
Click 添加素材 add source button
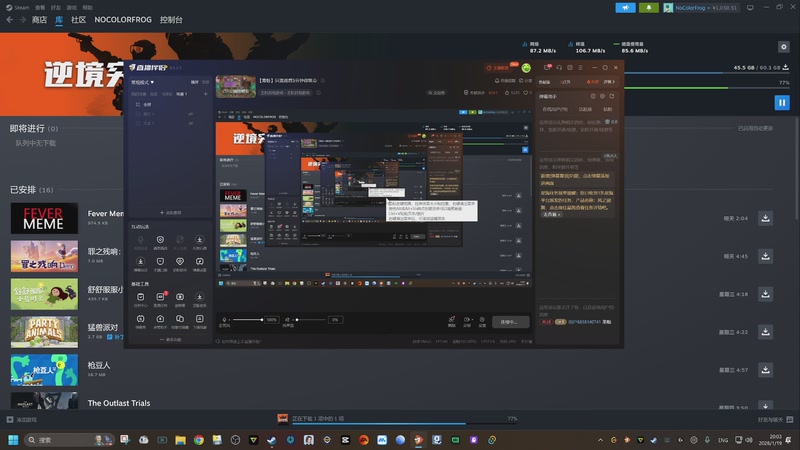pos(170,212)
